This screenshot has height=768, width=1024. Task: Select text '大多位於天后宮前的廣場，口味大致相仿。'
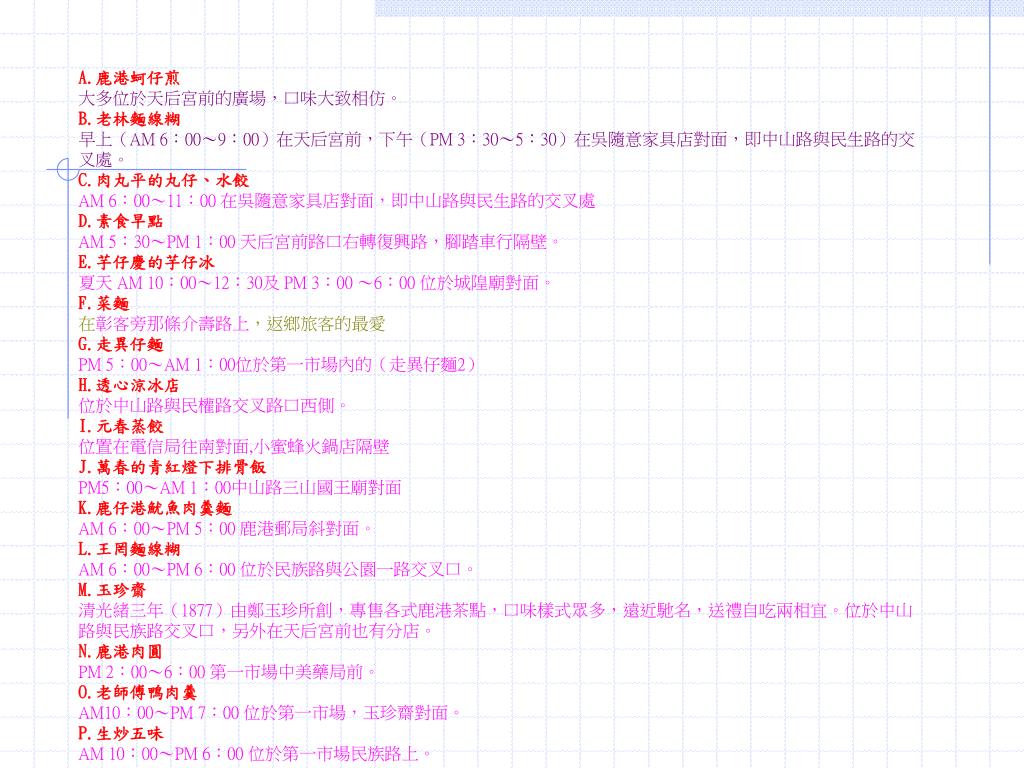pos(238,99)
